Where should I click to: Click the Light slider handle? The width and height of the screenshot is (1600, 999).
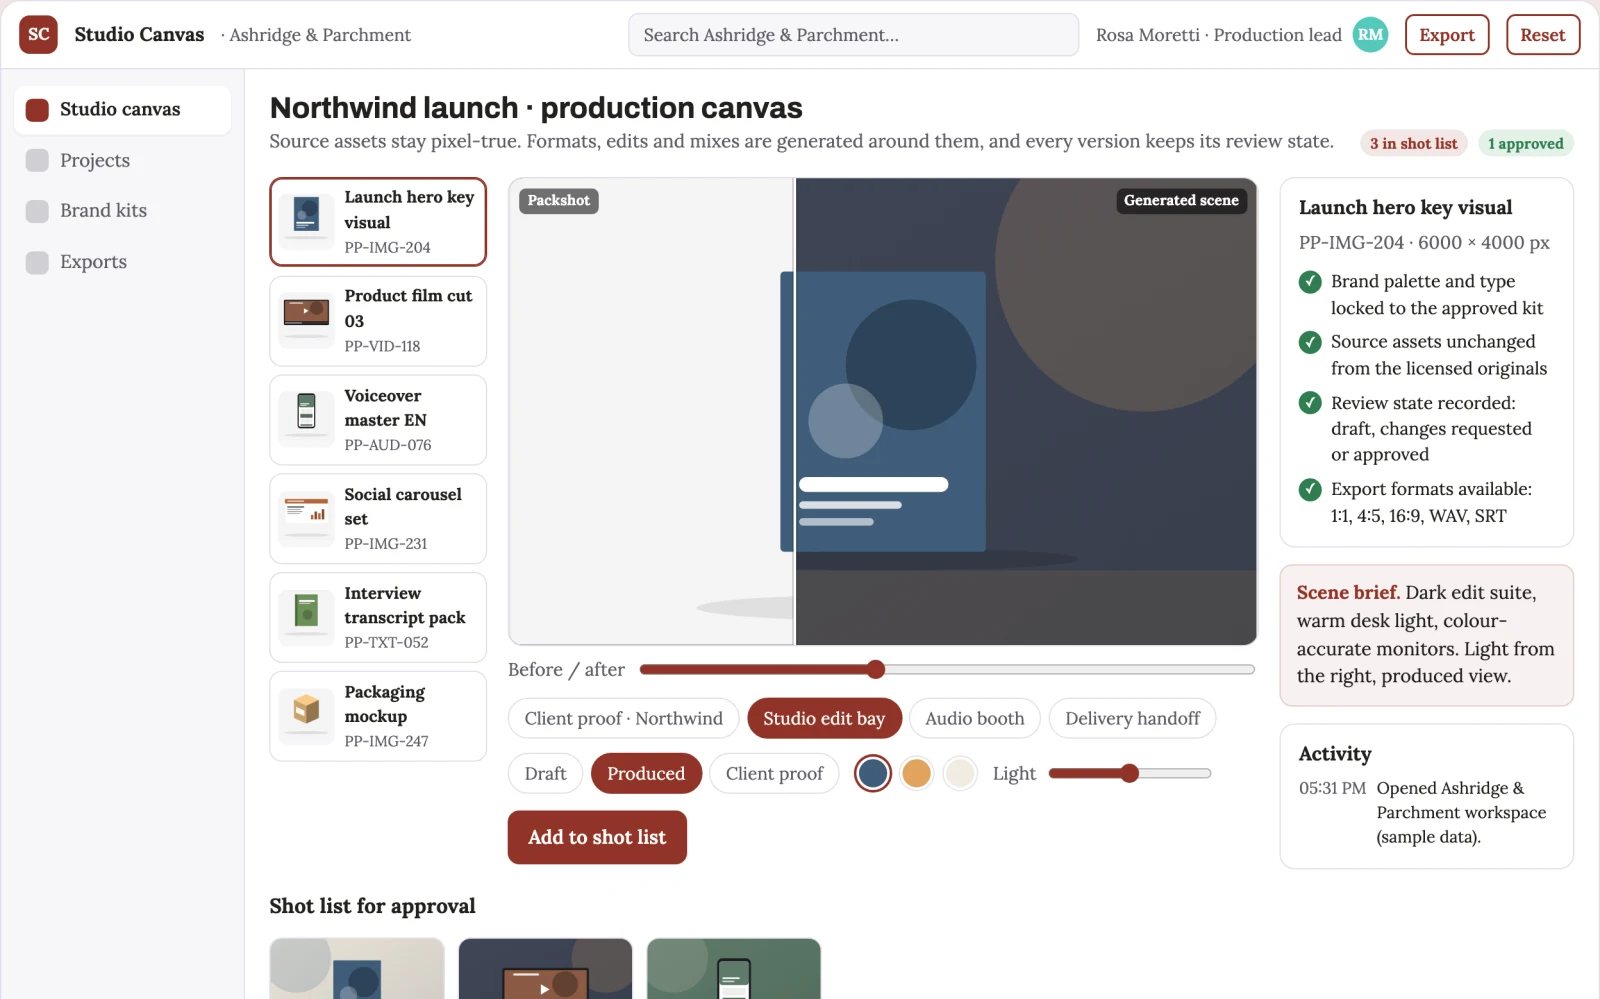(x=1130, y=773)
